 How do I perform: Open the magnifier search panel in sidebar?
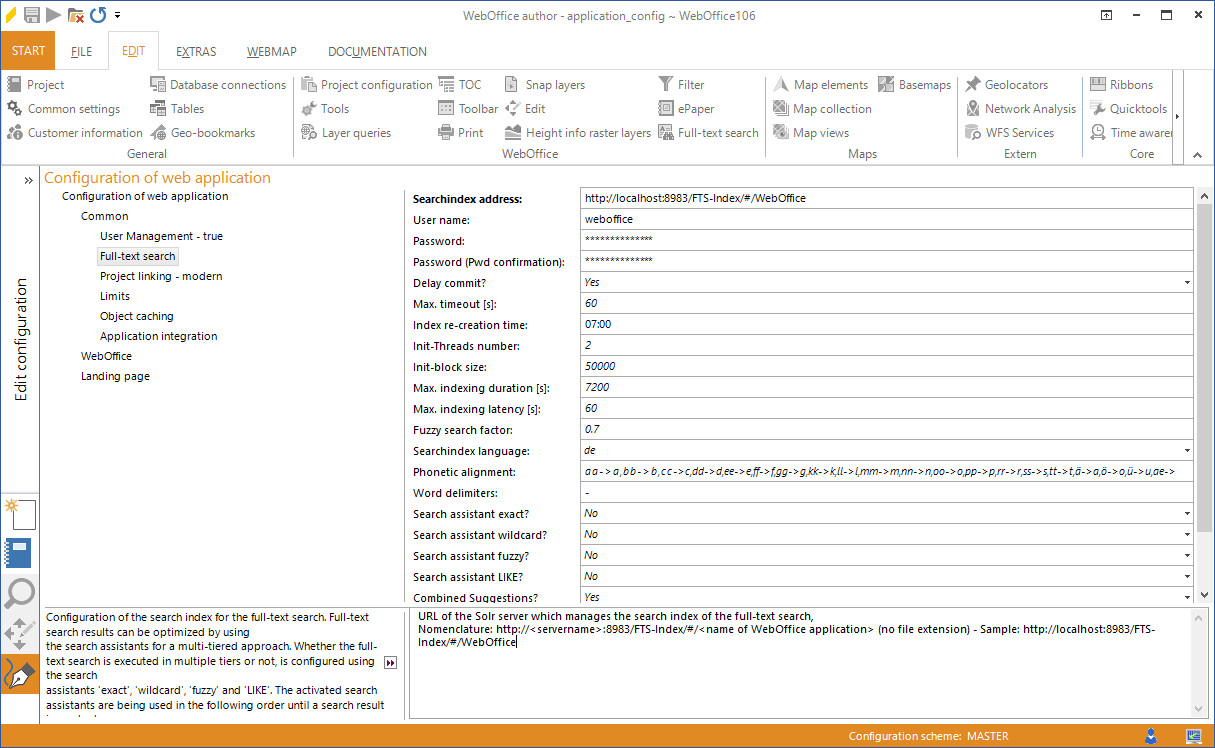(19, 593)
